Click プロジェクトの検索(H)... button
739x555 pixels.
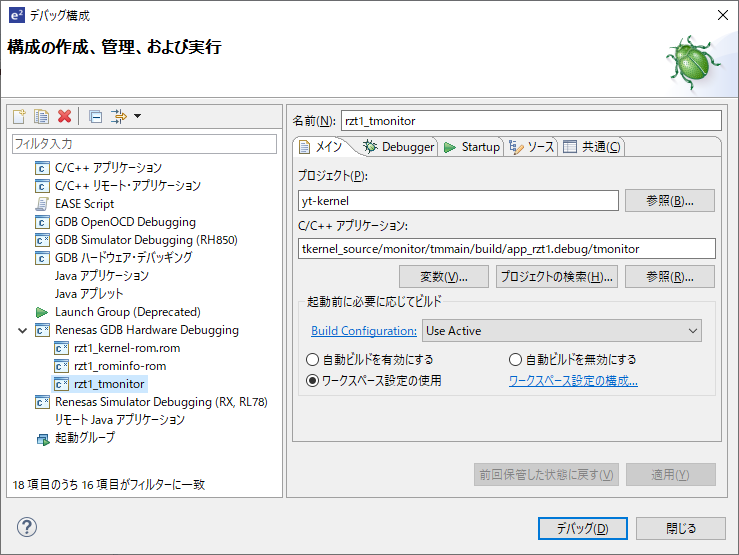tap(556, 277)
